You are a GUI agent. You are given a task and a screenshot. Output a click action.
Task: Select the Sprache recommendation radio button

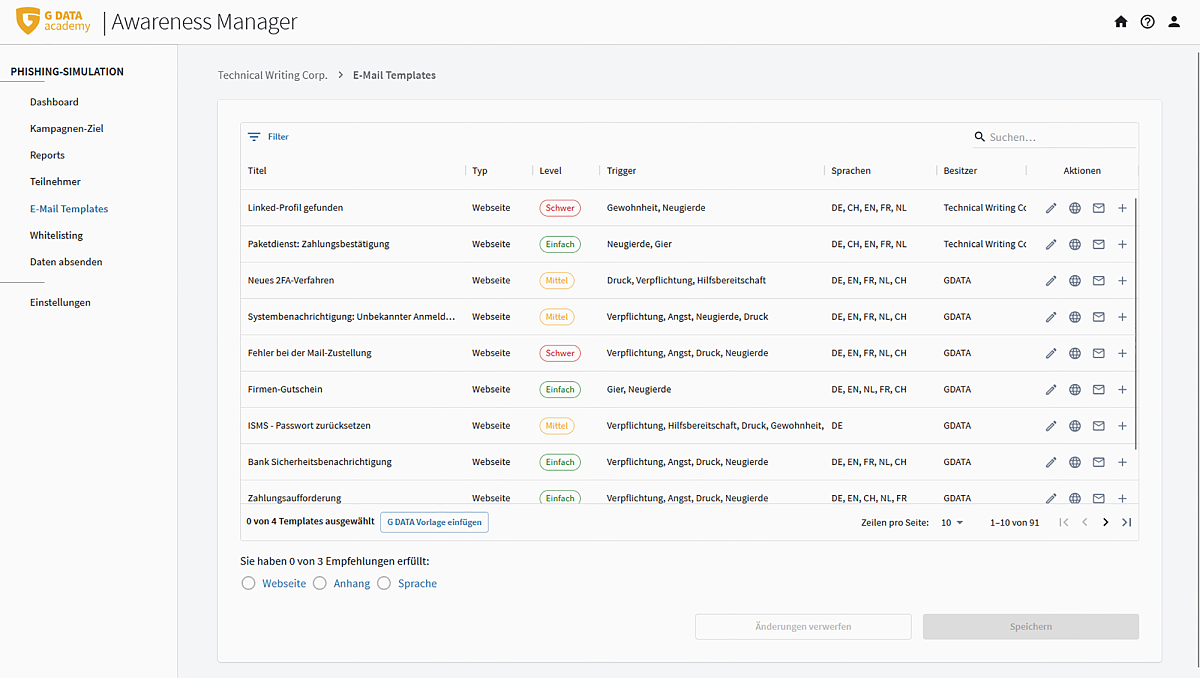[x=384, y=583]
